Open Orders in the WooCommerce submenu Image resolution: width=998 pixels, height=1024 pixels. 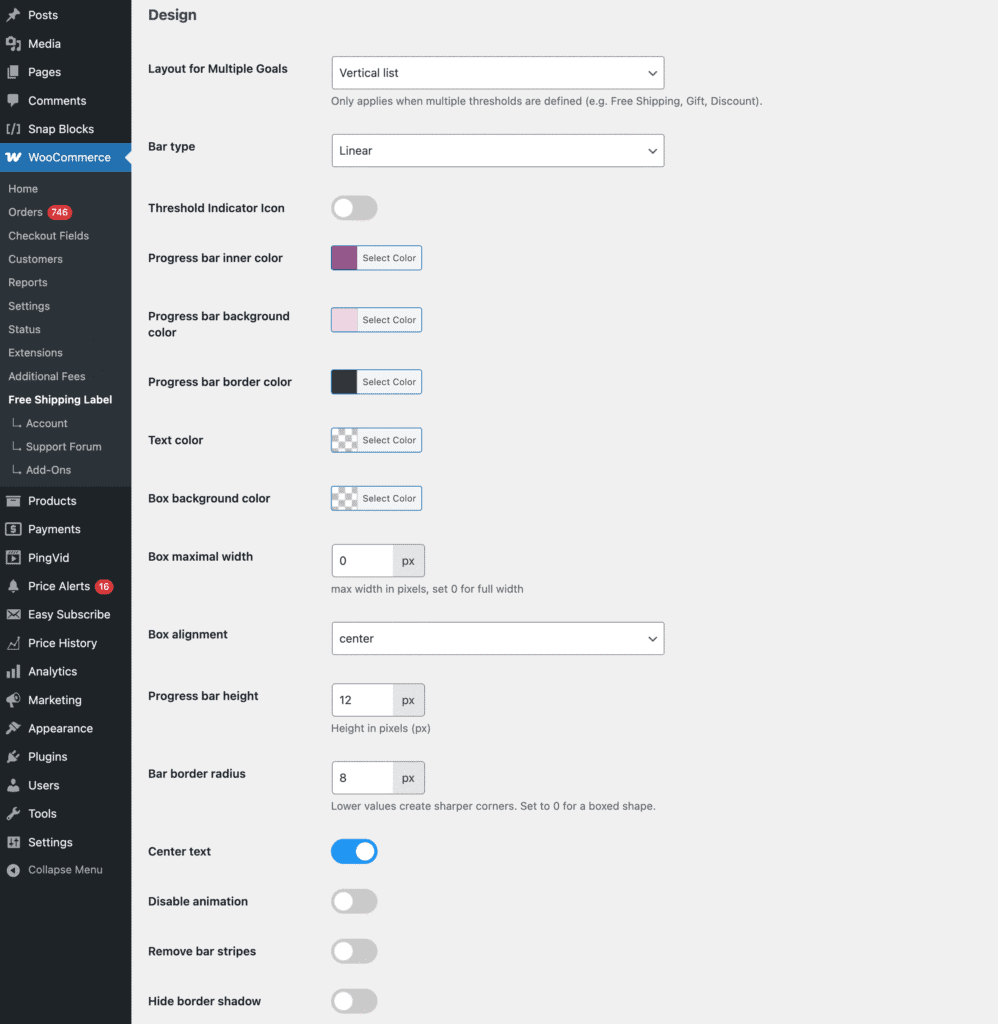click(x=25, y=212)
